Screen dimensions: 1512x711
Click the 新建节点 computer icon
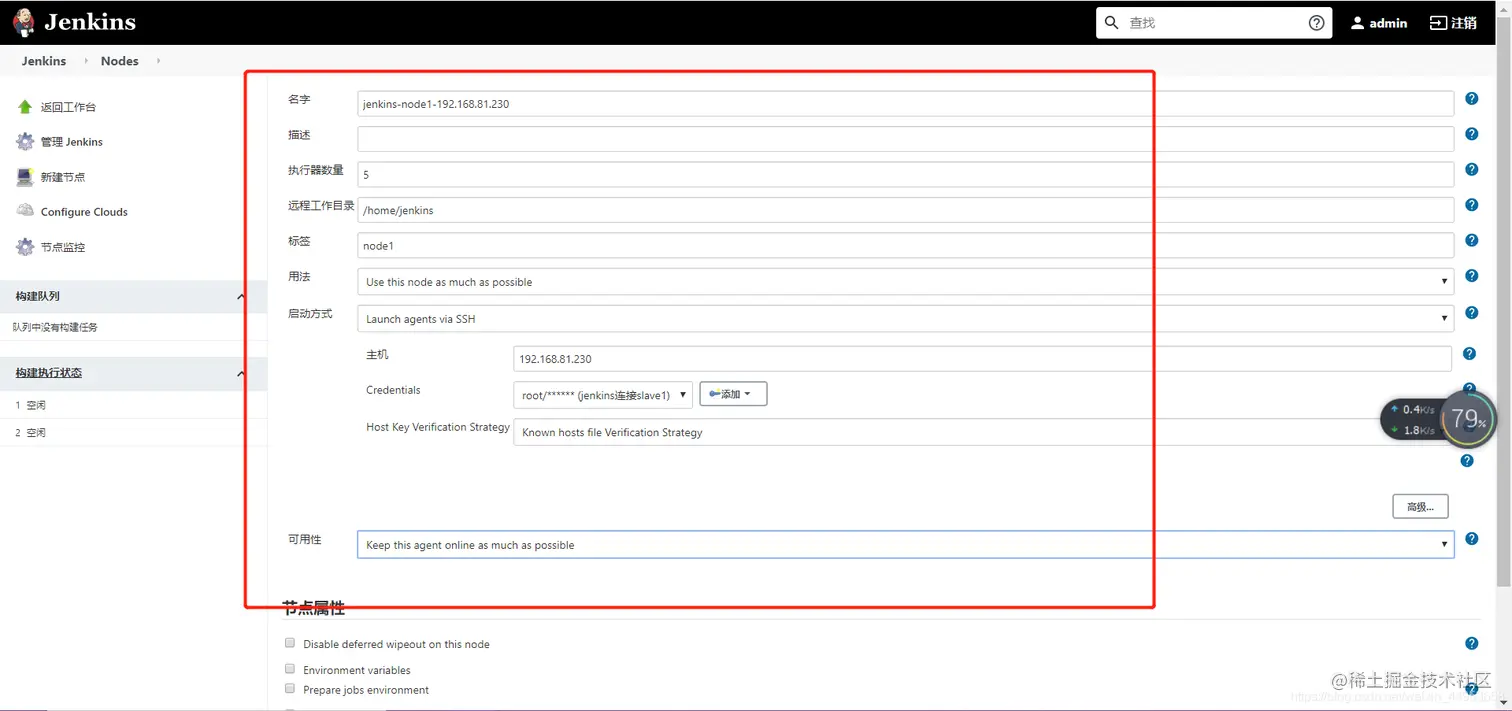tap(25, 177)
